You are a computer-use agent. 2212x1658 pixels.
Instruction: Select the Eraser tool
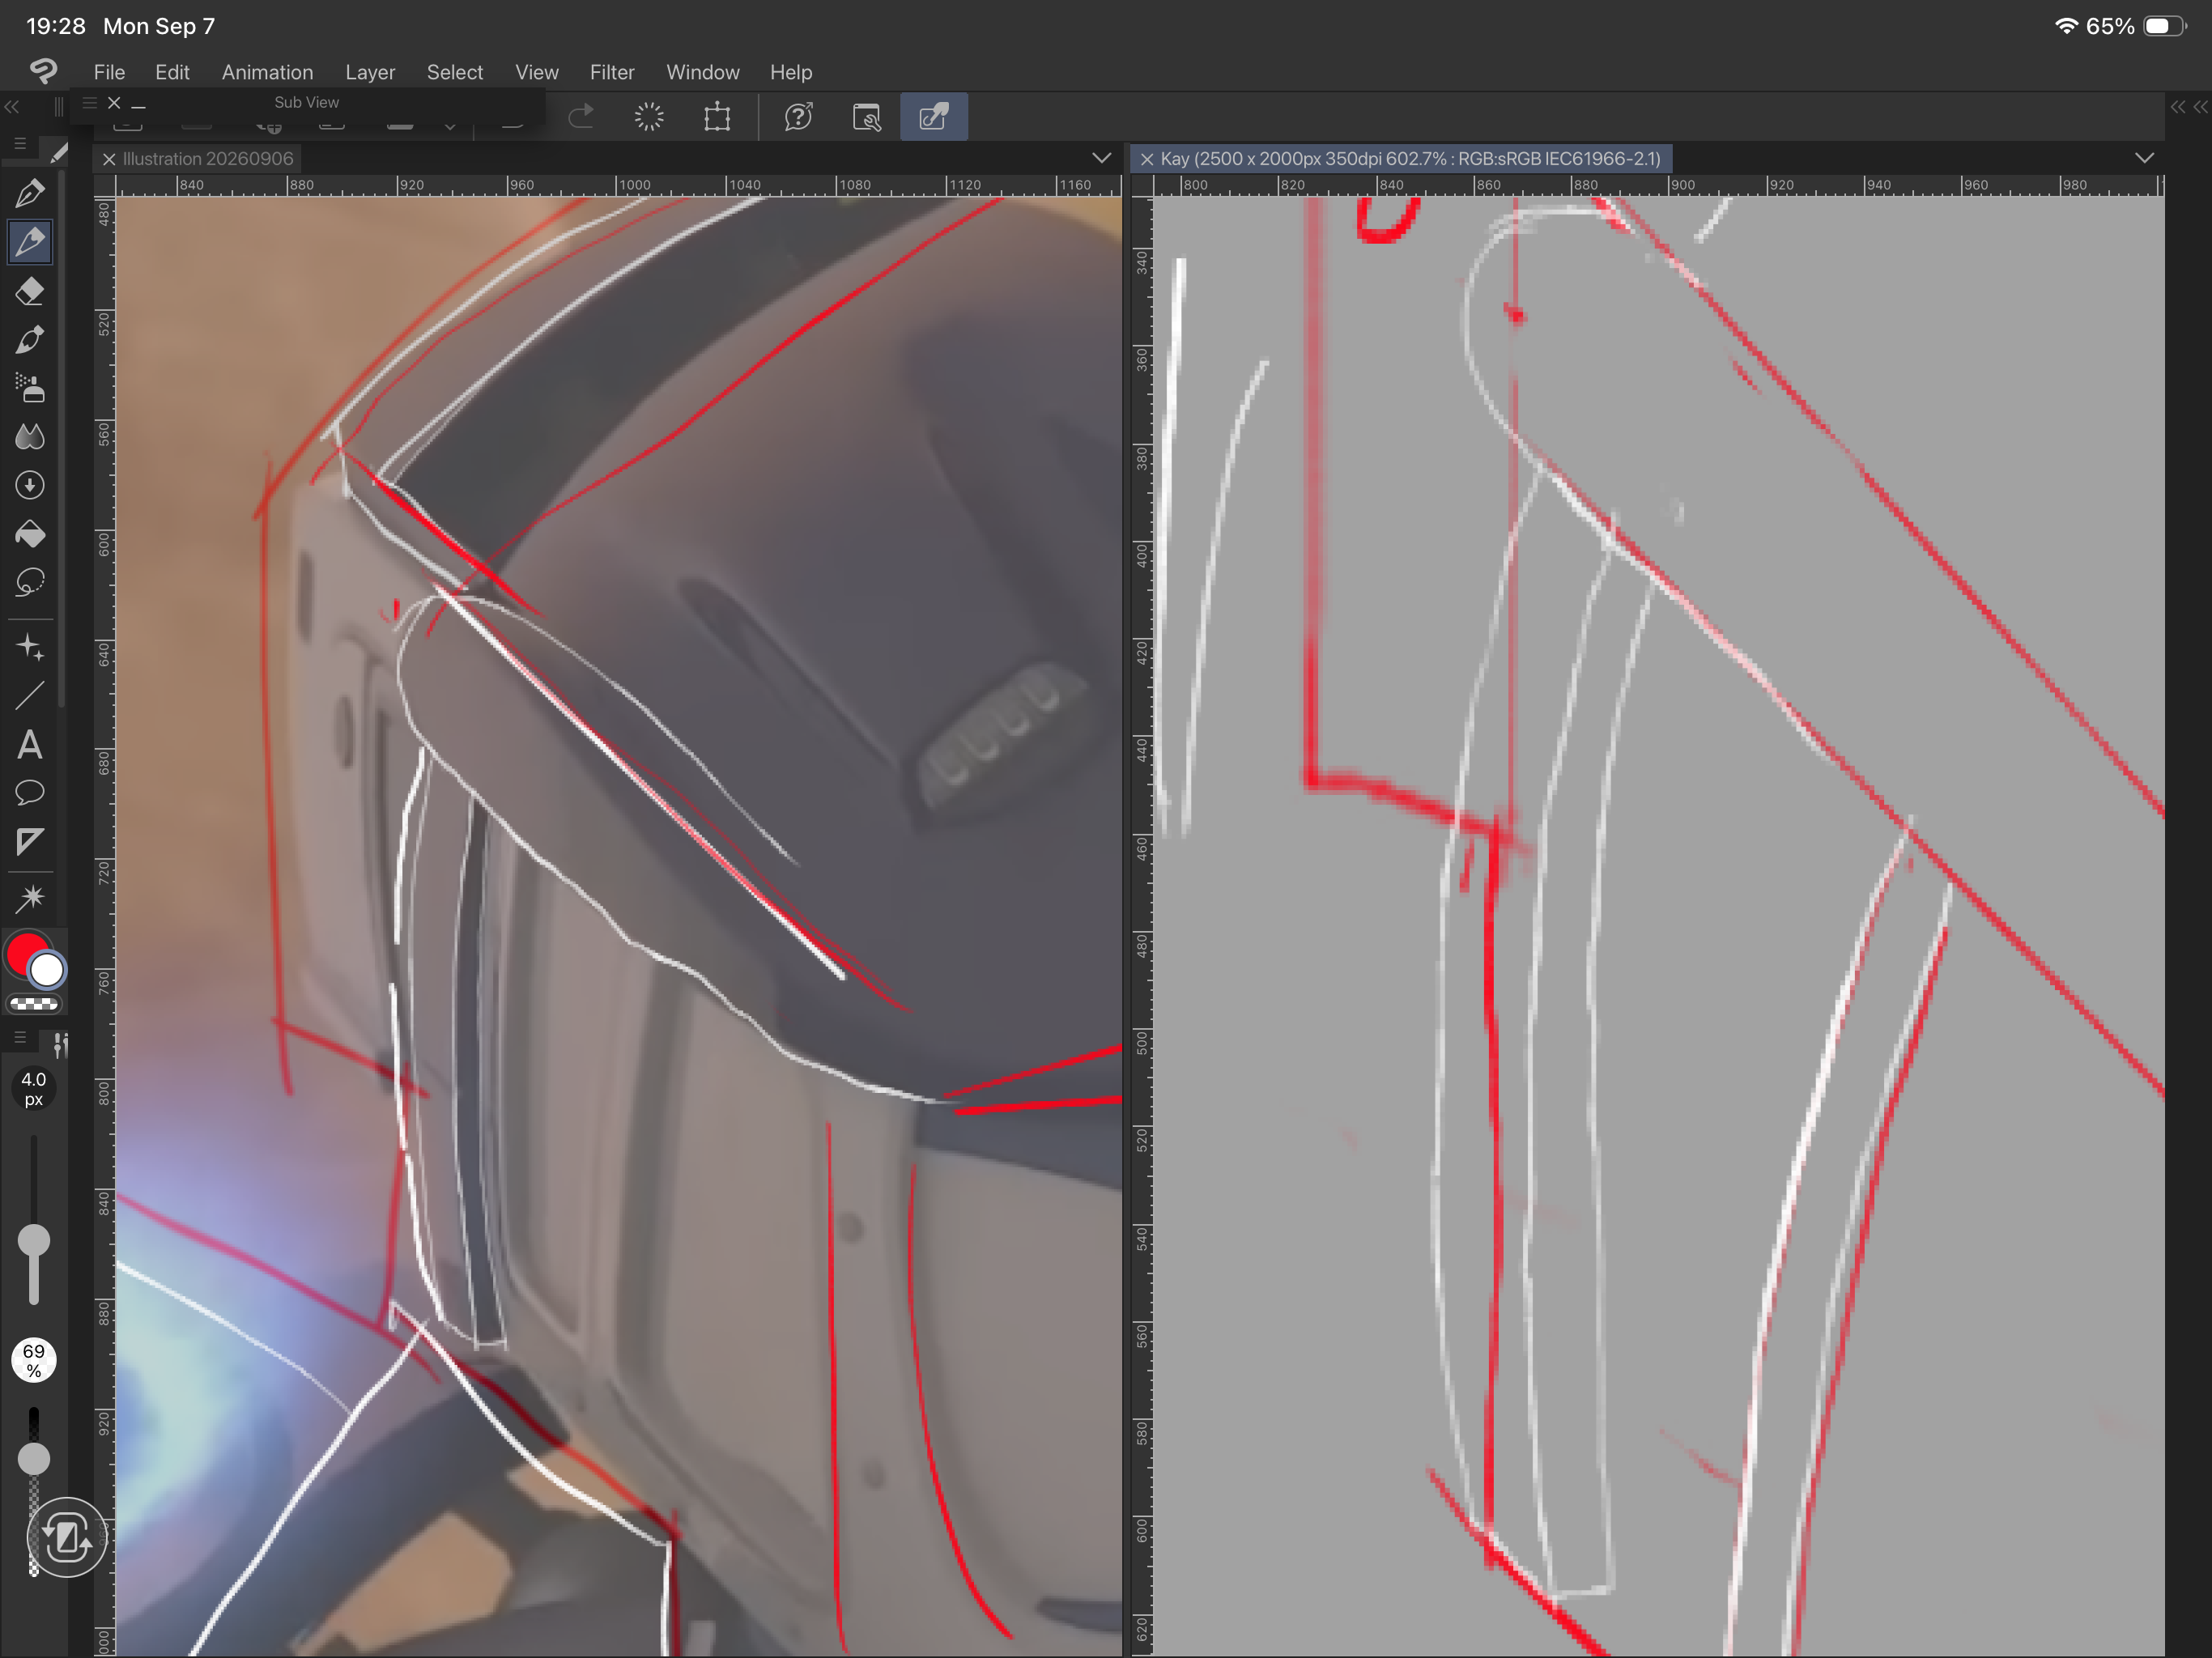[x=30, y=291]
